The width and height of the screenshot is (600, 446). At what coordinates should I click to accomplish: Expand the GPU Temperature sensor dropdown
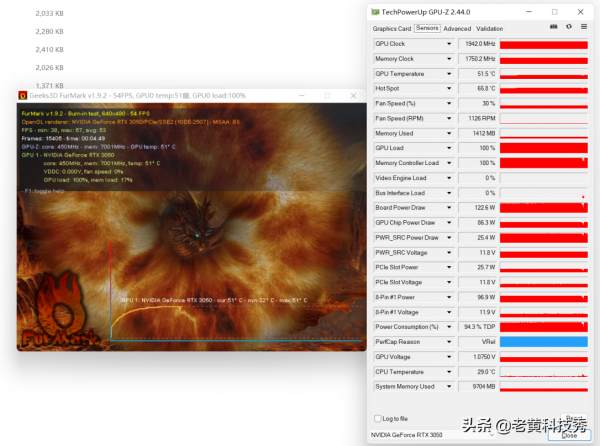click(x=449, y=74)
